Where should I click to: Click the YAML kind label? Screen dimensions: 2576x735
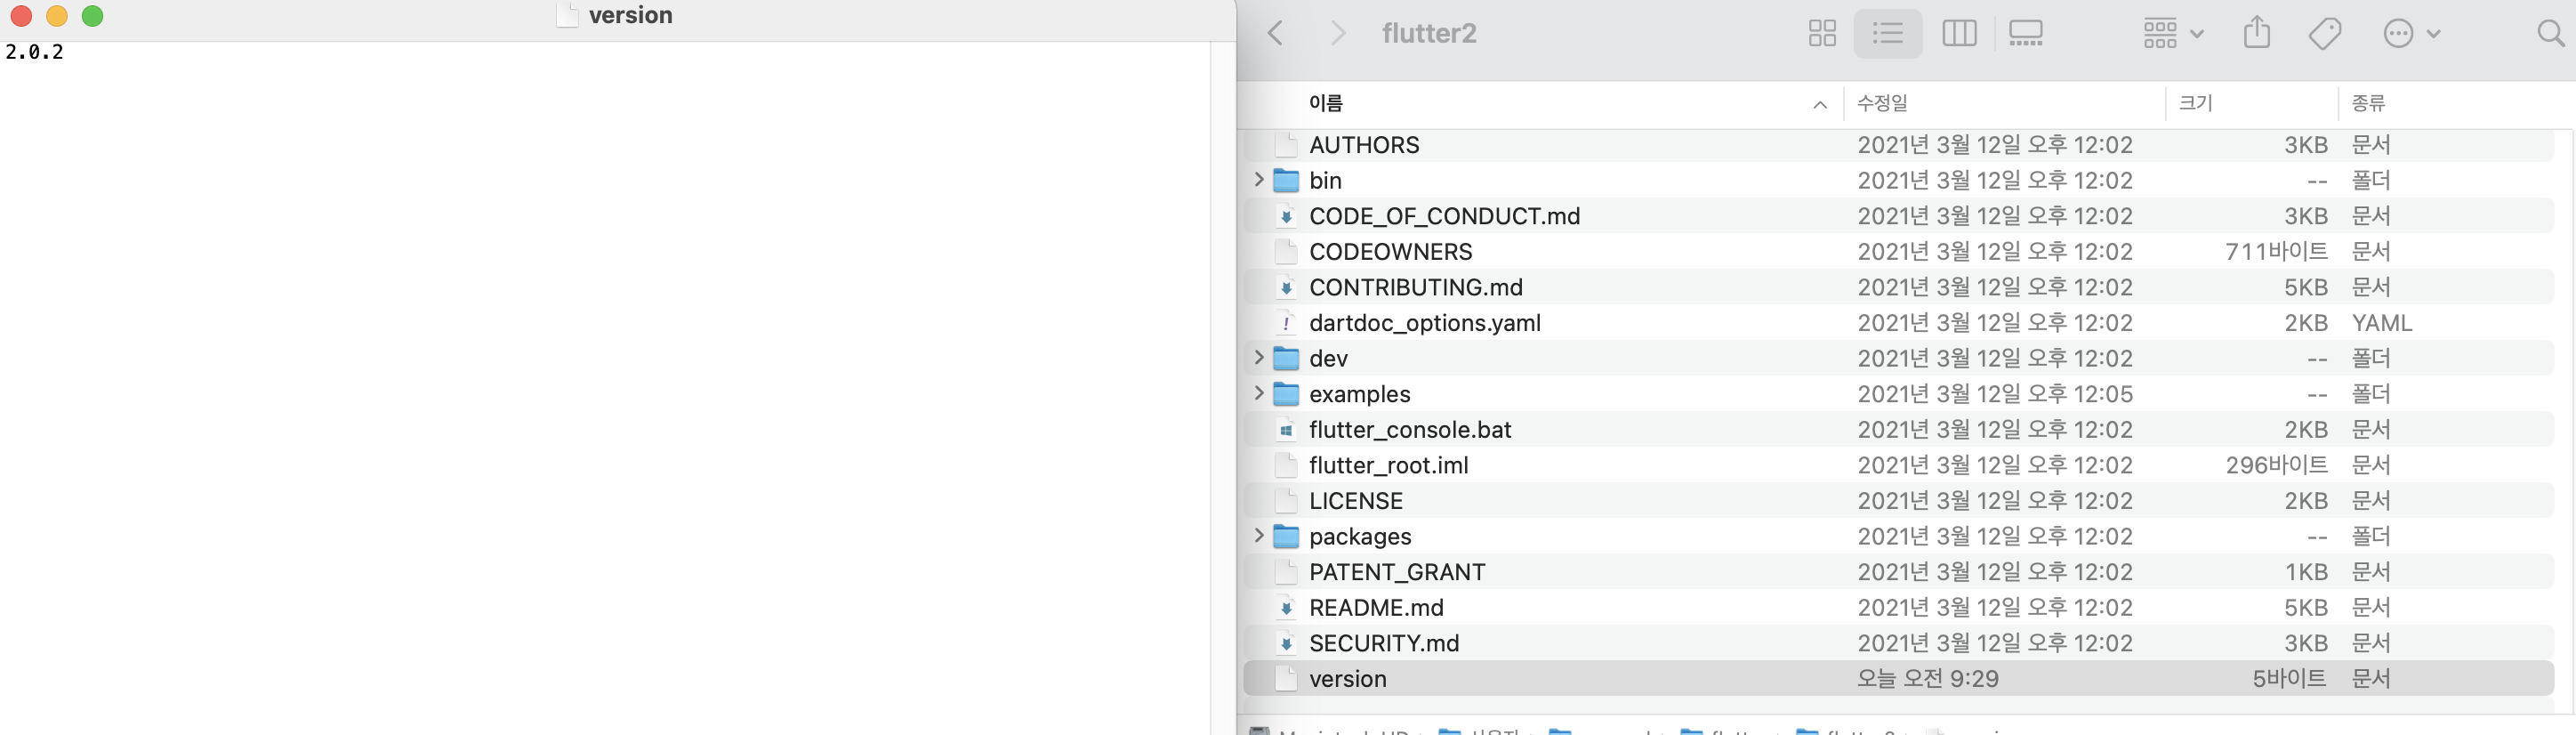2382,323
